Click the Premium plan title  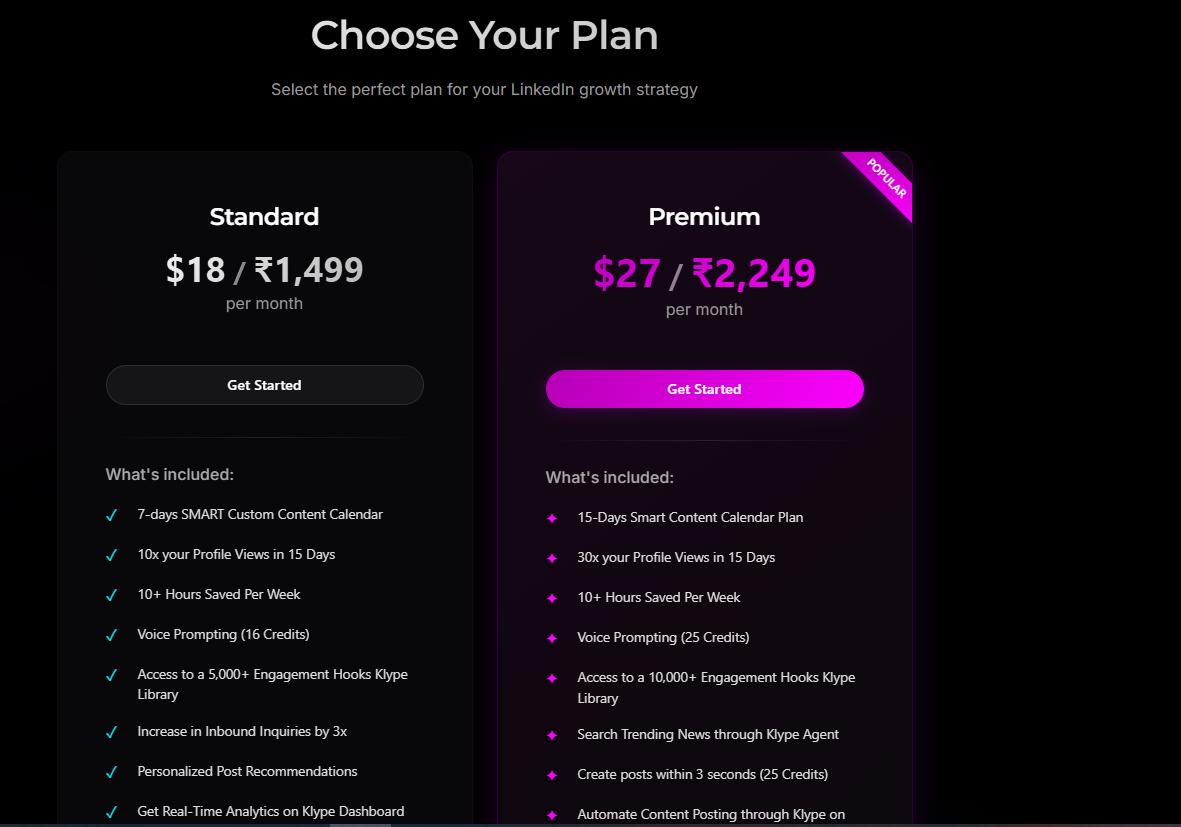point(704,217)
